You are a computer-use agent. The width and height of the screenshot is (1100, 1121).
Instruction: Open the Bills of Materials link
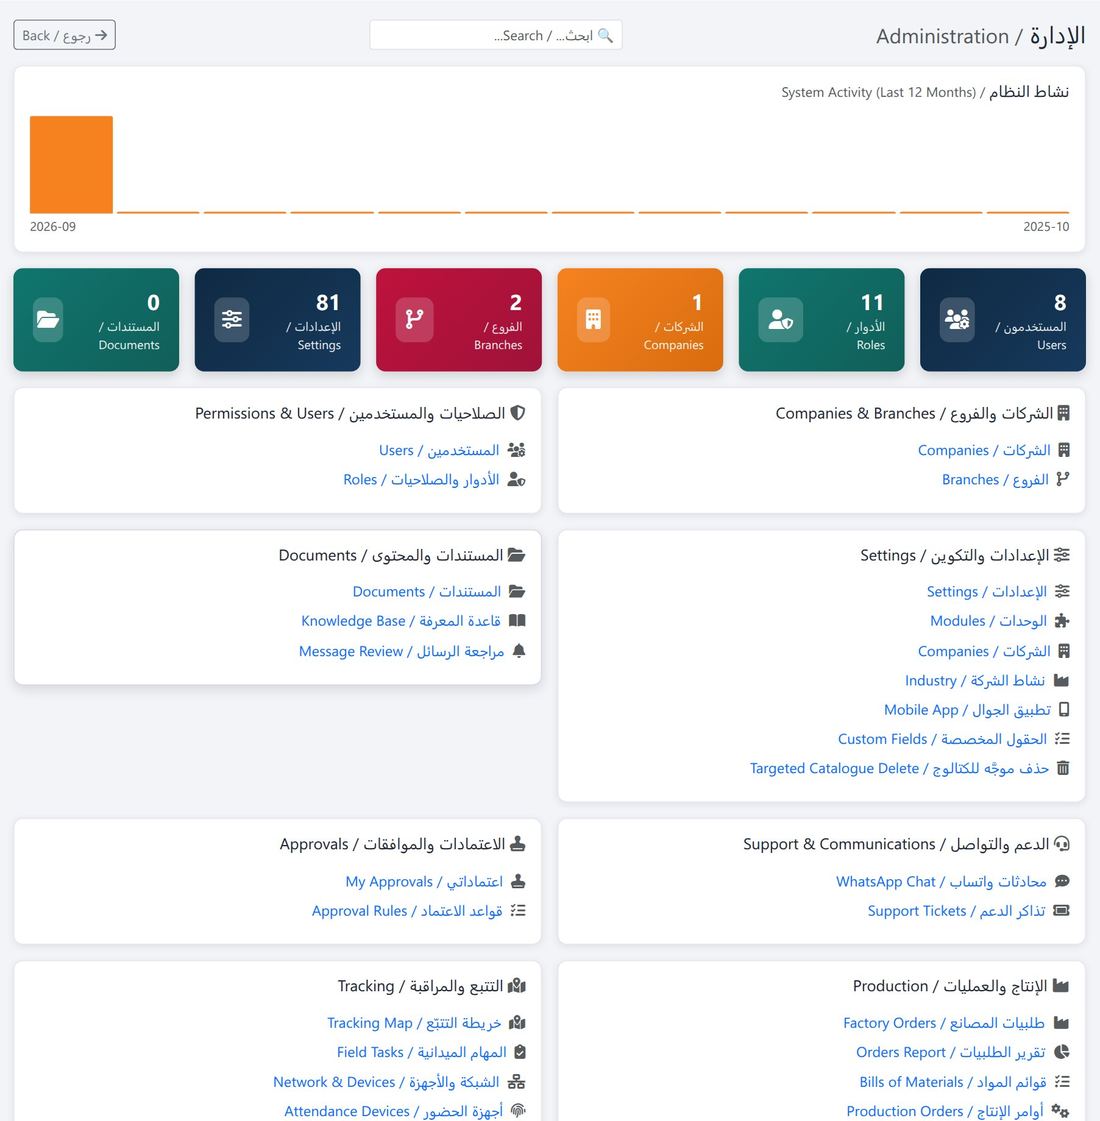point(953,1082)
